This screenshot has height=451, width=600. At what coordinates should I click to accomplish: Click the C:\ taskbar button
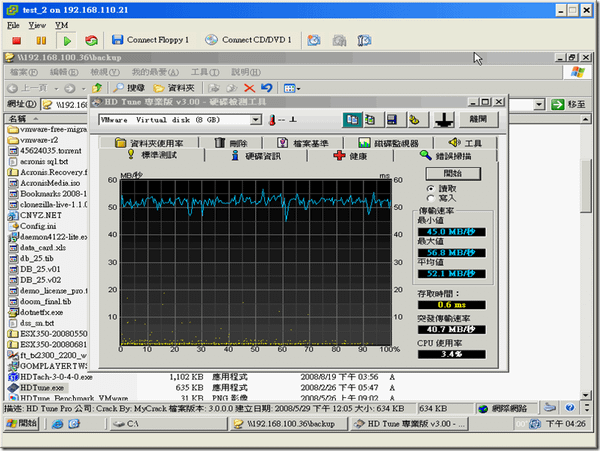click(168, 424)
